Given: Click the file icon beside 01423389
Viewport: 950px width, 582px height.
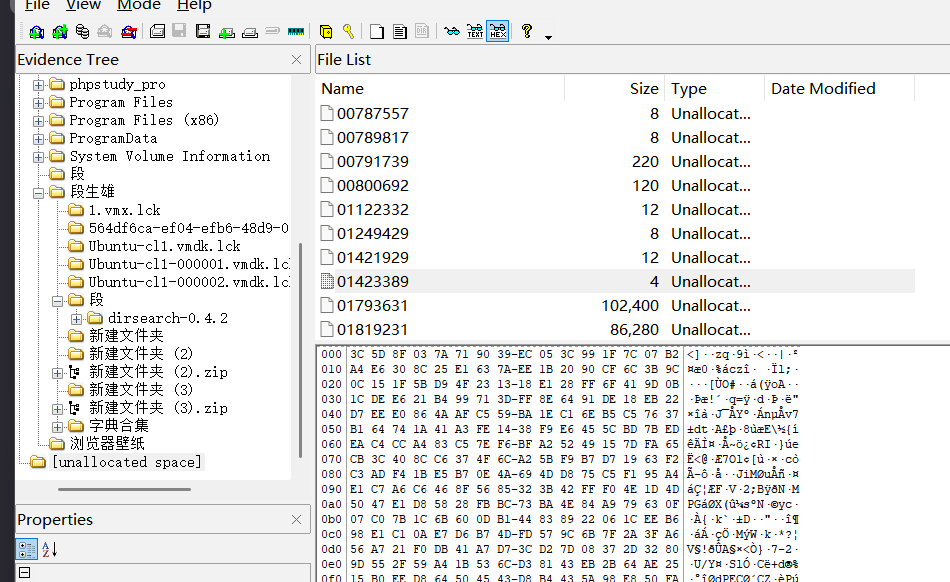Looking at the screenshot, I should pyautogui.click(x=327, y=282).
